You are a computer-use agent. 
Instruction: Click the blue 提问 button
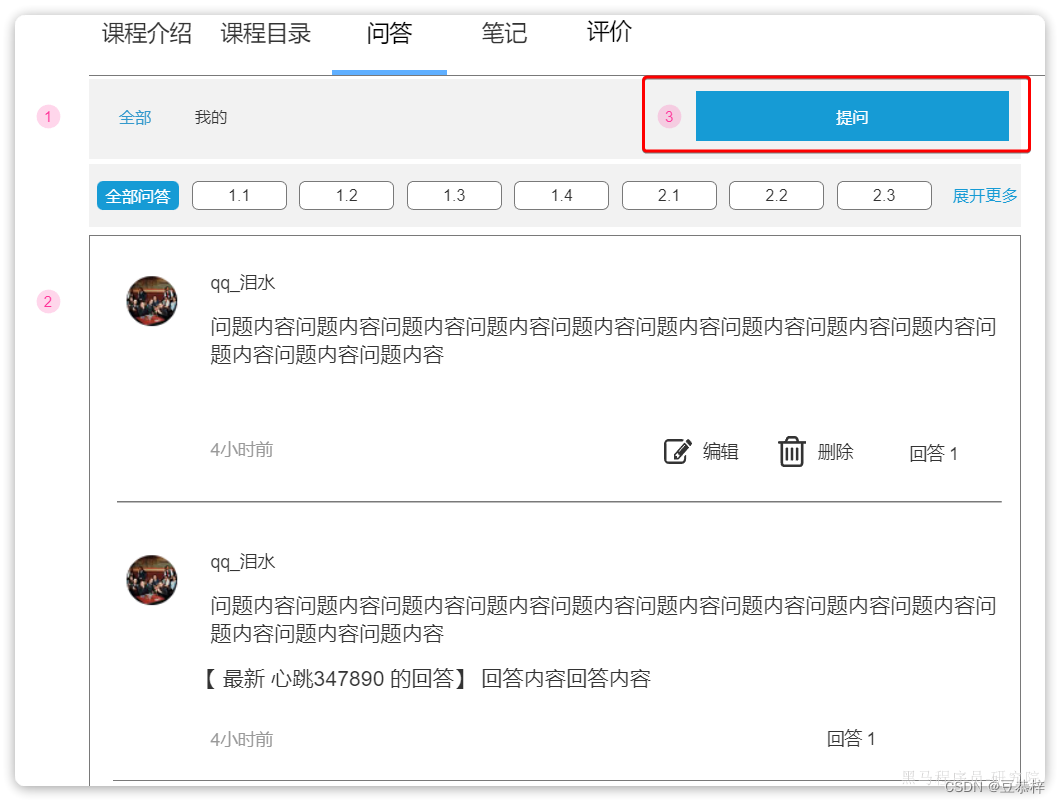[853, 116]
